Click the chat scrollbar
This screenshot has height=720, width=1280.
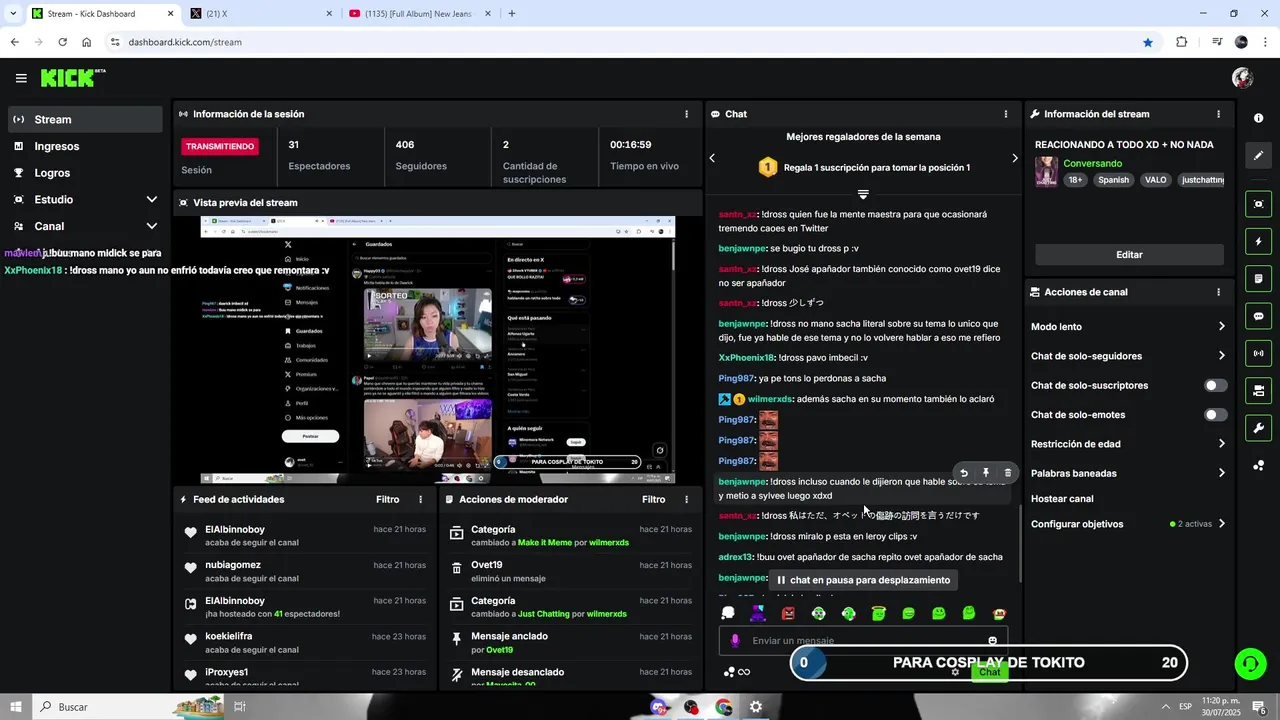[x=1020, y=545]
